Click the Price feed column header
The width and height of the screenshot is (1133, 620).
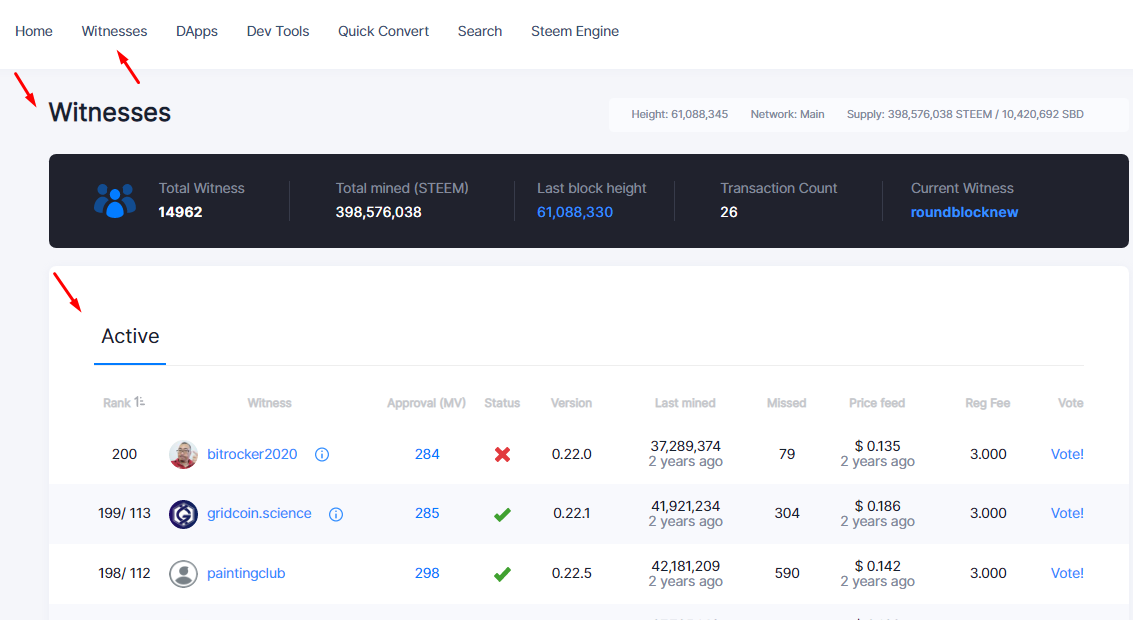coord(877,403)
